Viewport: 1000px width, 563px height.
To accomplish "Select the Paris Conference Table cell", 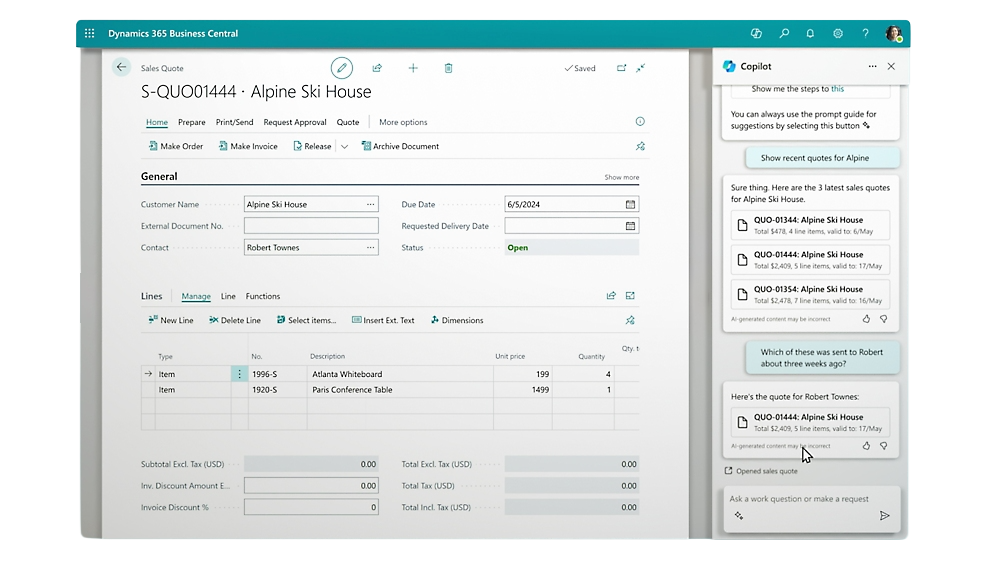I will (x=400, y=390).
